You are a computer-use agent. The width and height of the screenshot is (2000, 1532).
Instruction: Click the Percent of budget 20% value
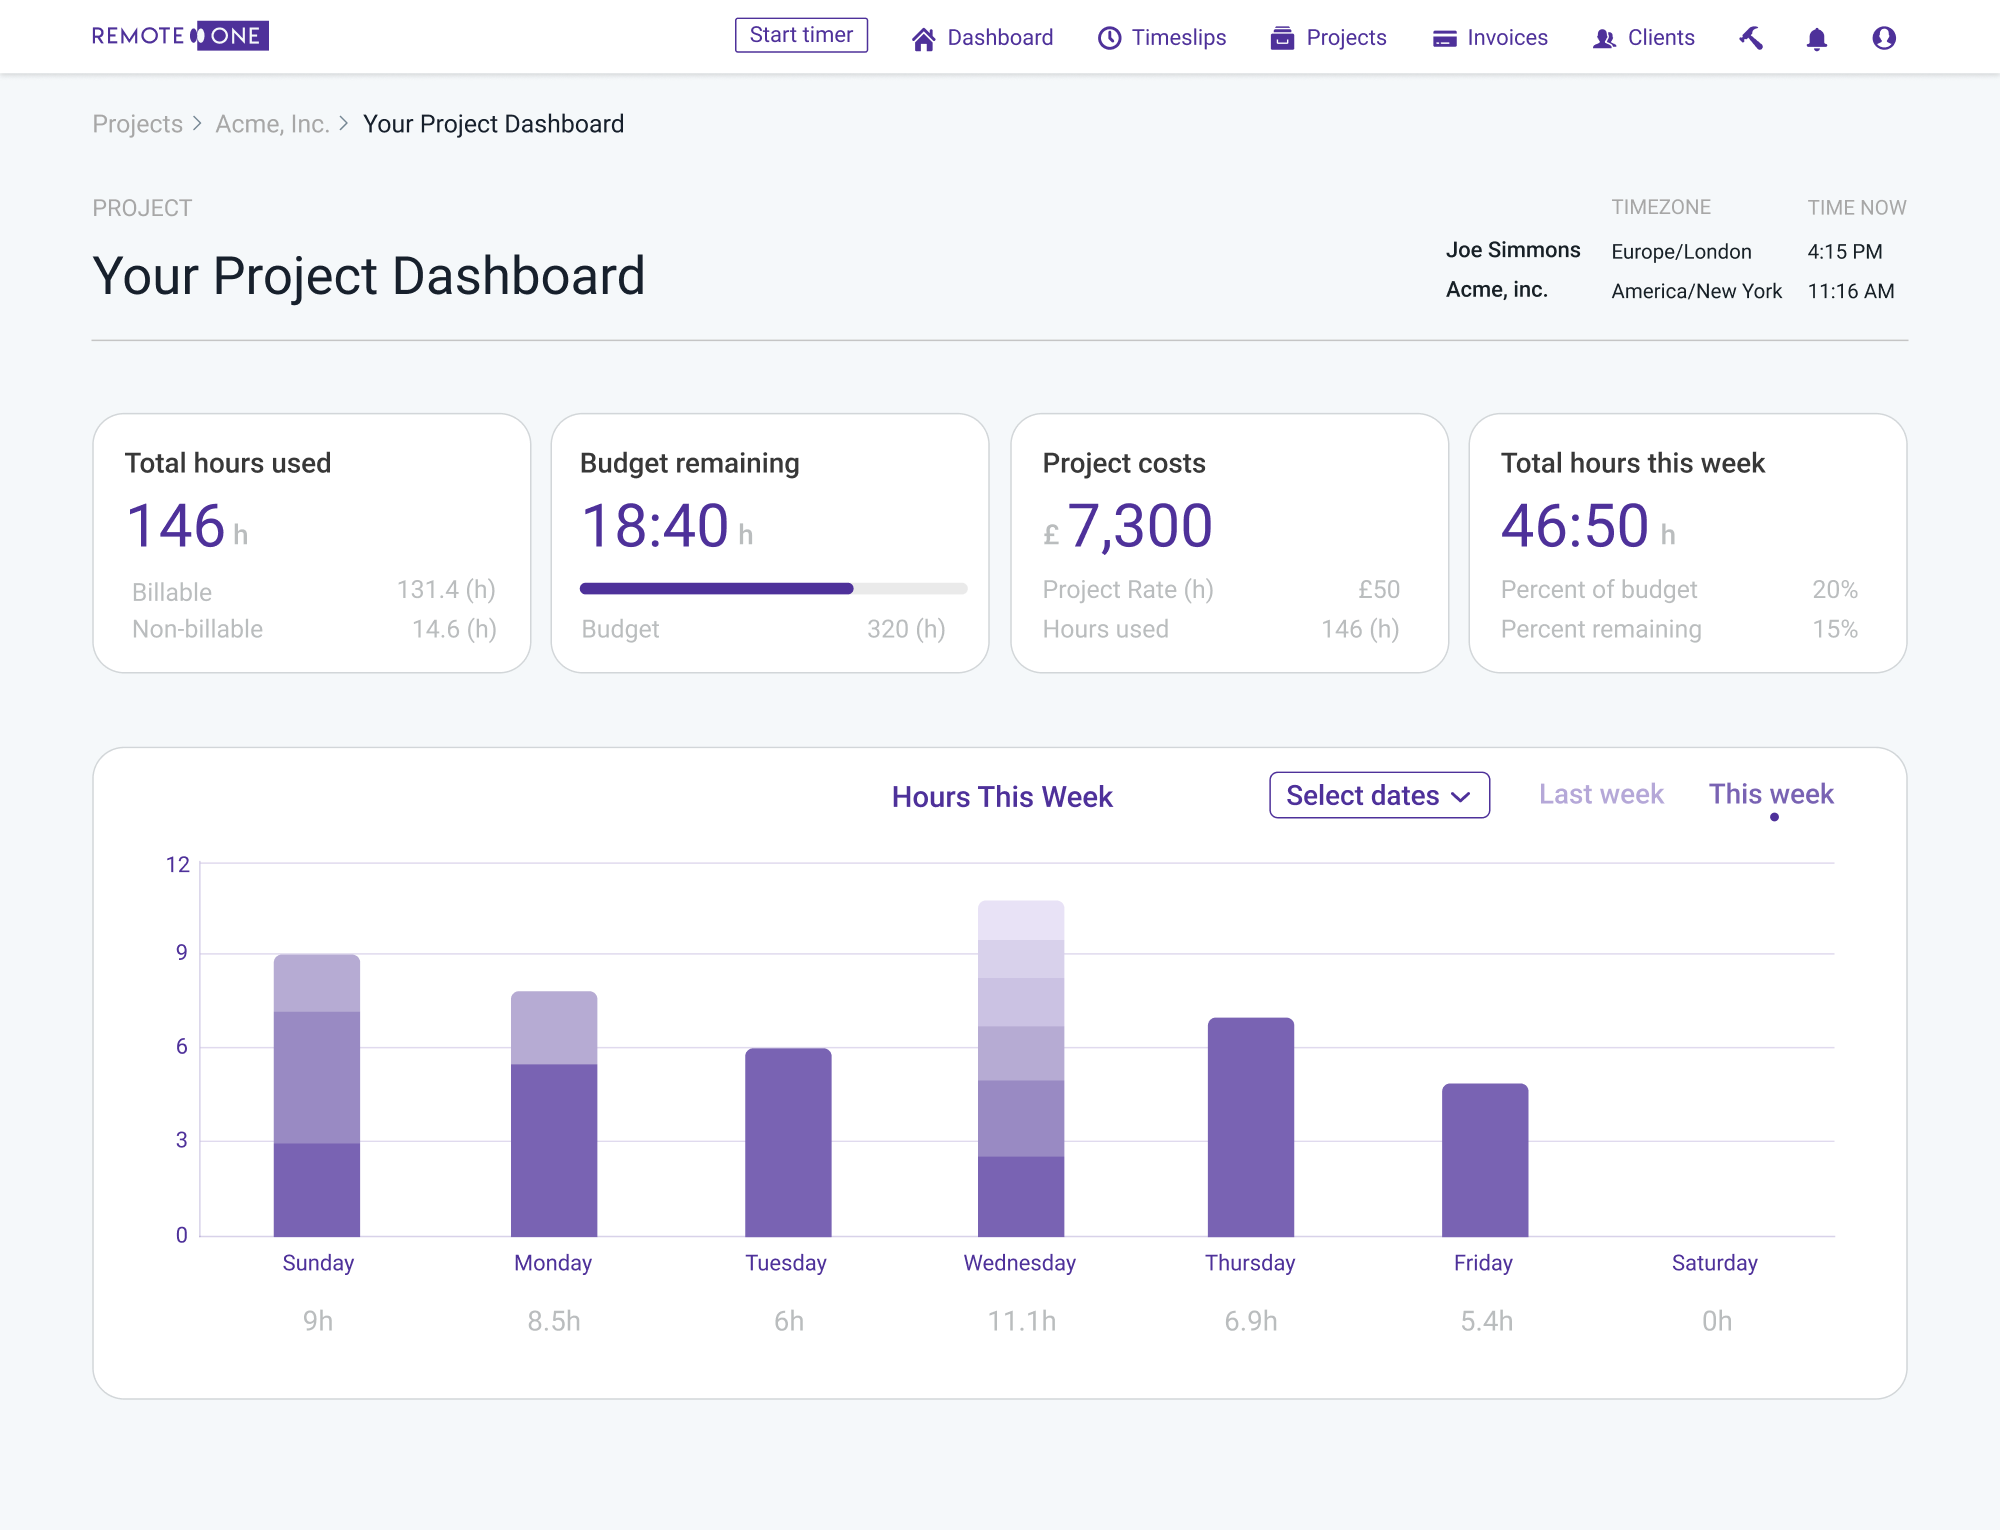pyautogui.click(x=1835, y=590)
